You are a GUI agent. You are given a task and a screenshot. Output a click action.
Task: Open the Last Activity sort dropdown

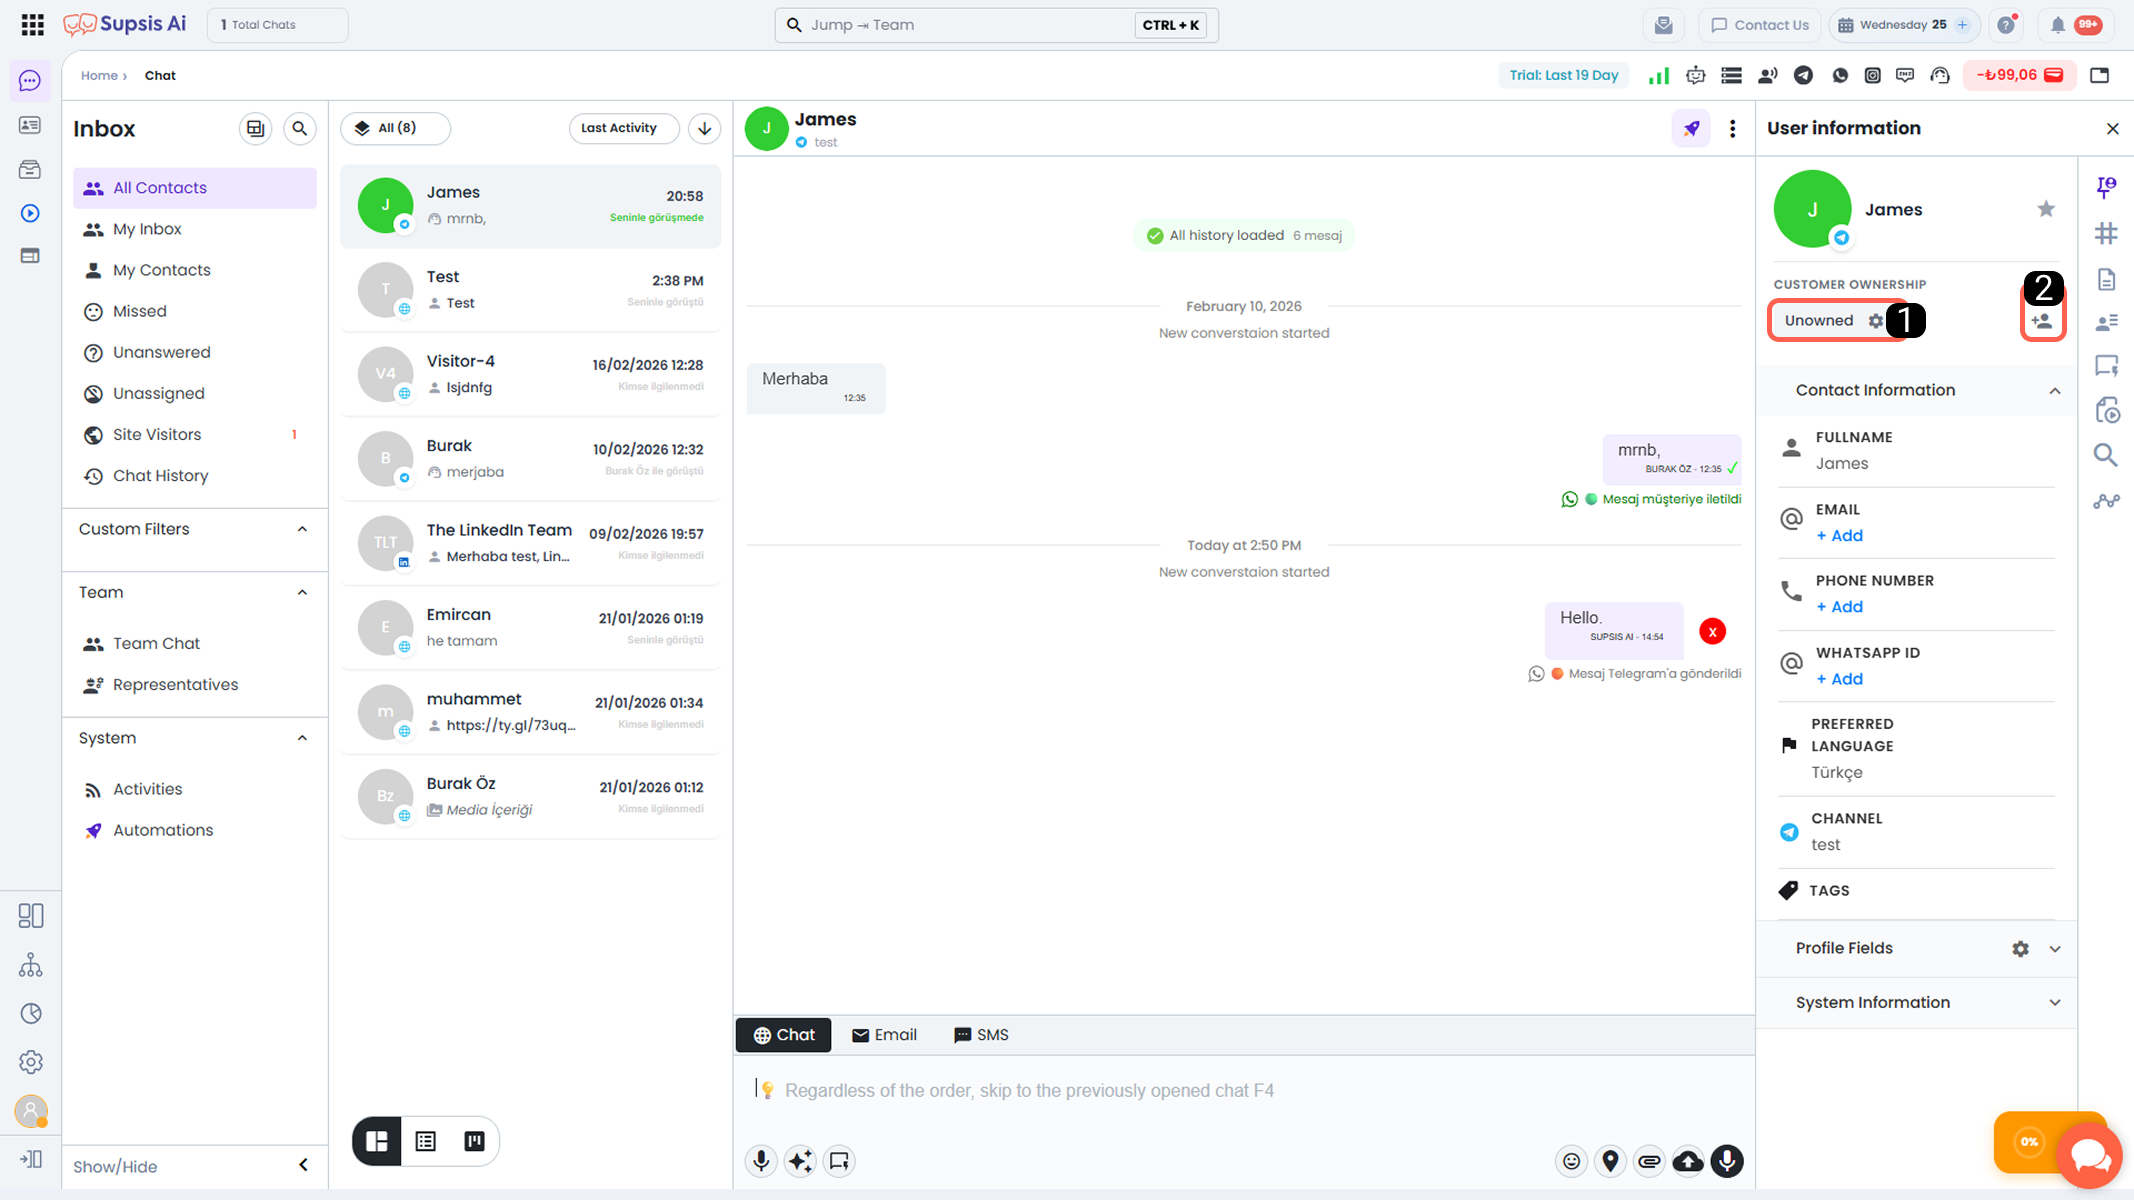coord(624,128)
